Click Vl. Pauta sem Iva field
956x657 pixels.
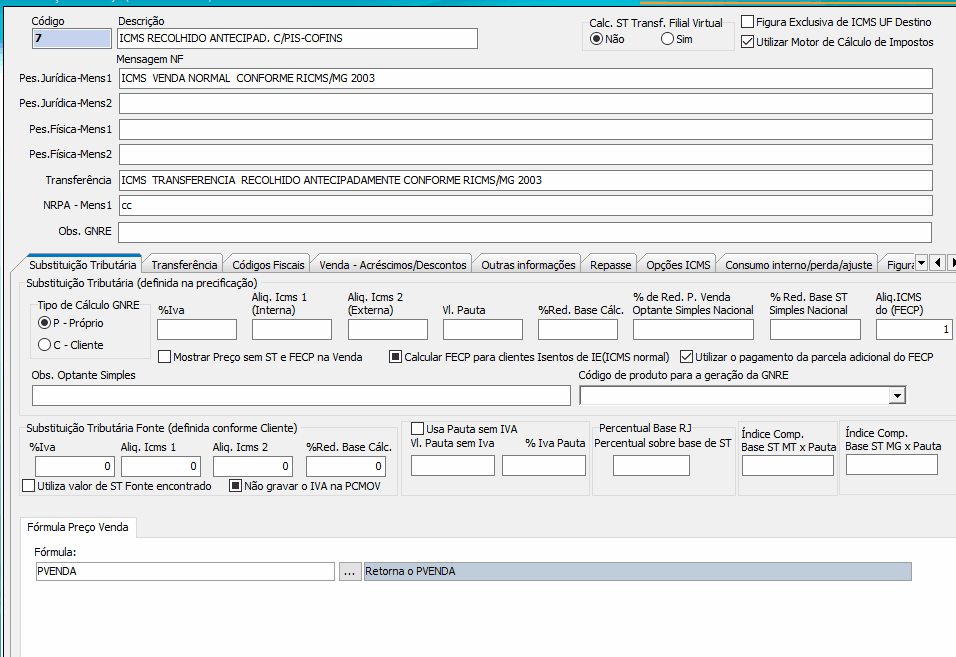point(453,466)
